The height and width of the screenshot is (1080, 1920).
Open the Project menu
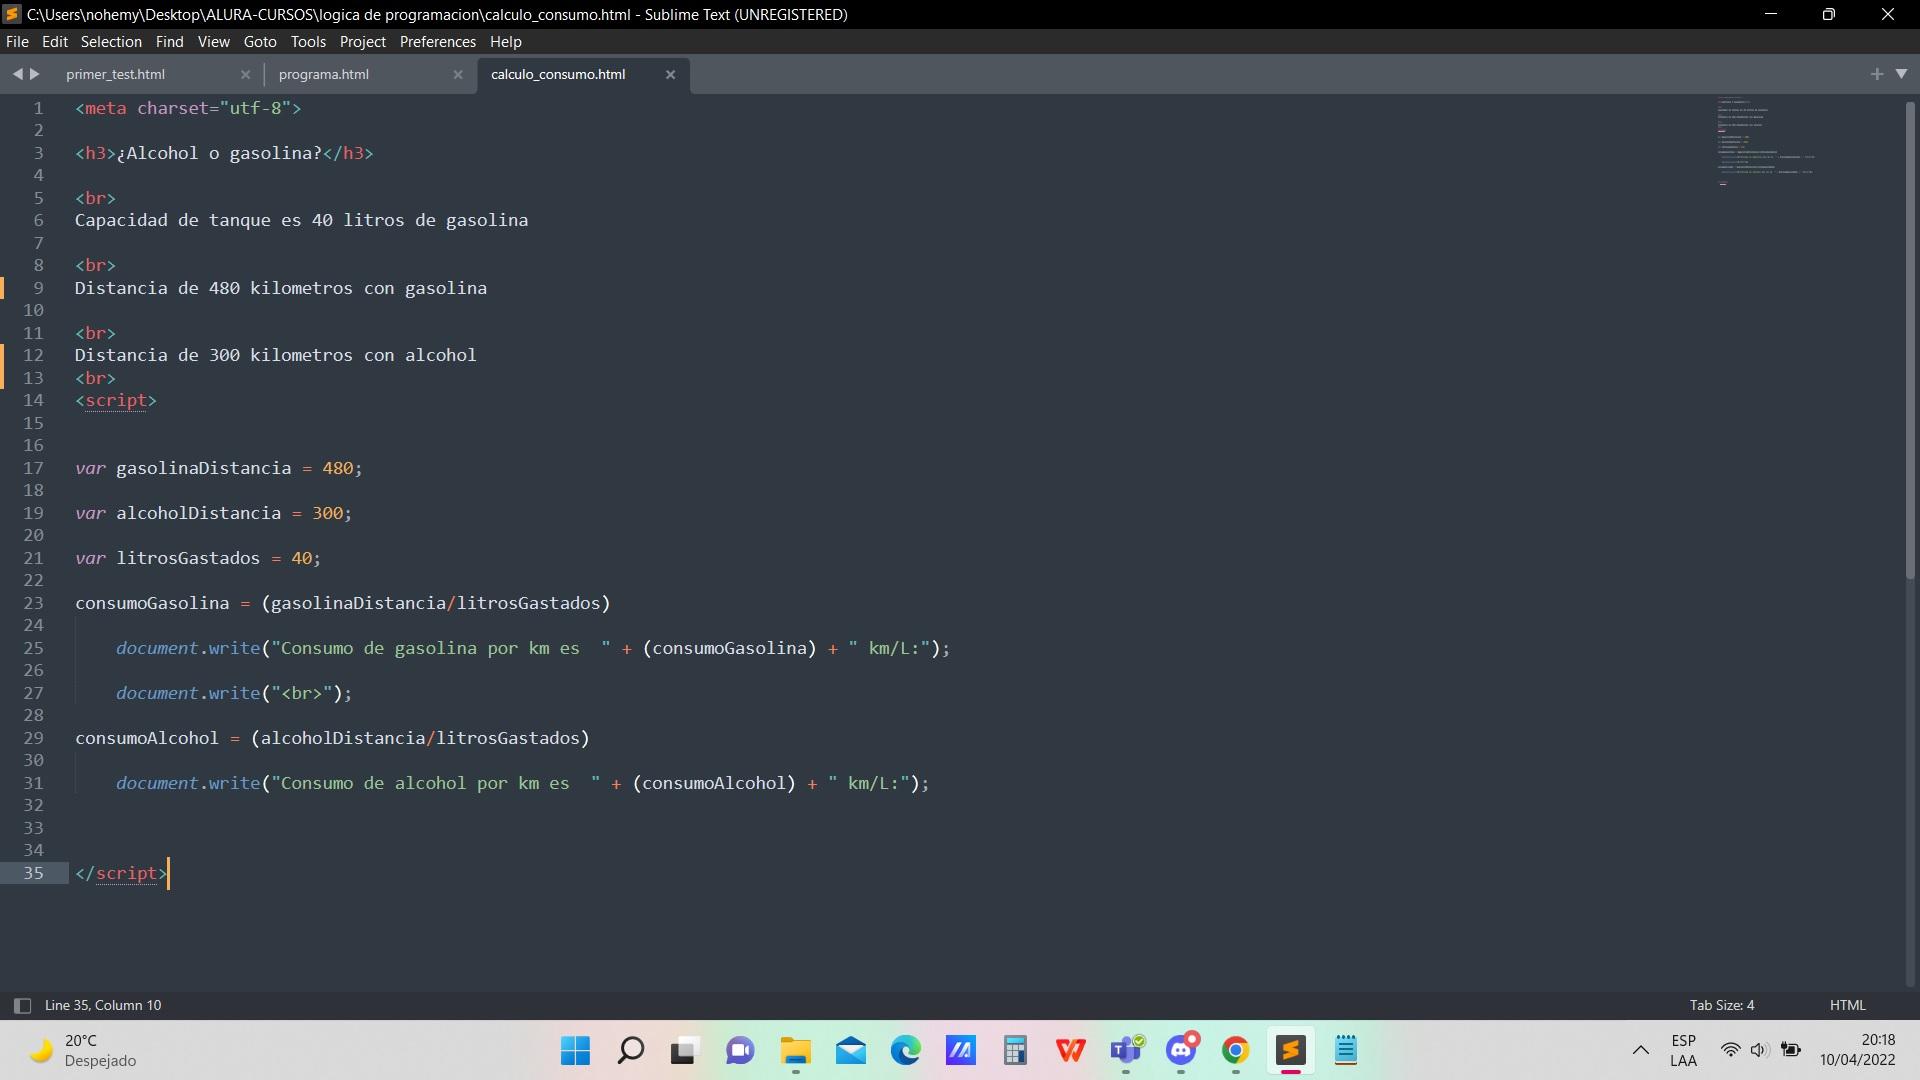(362, 42)
